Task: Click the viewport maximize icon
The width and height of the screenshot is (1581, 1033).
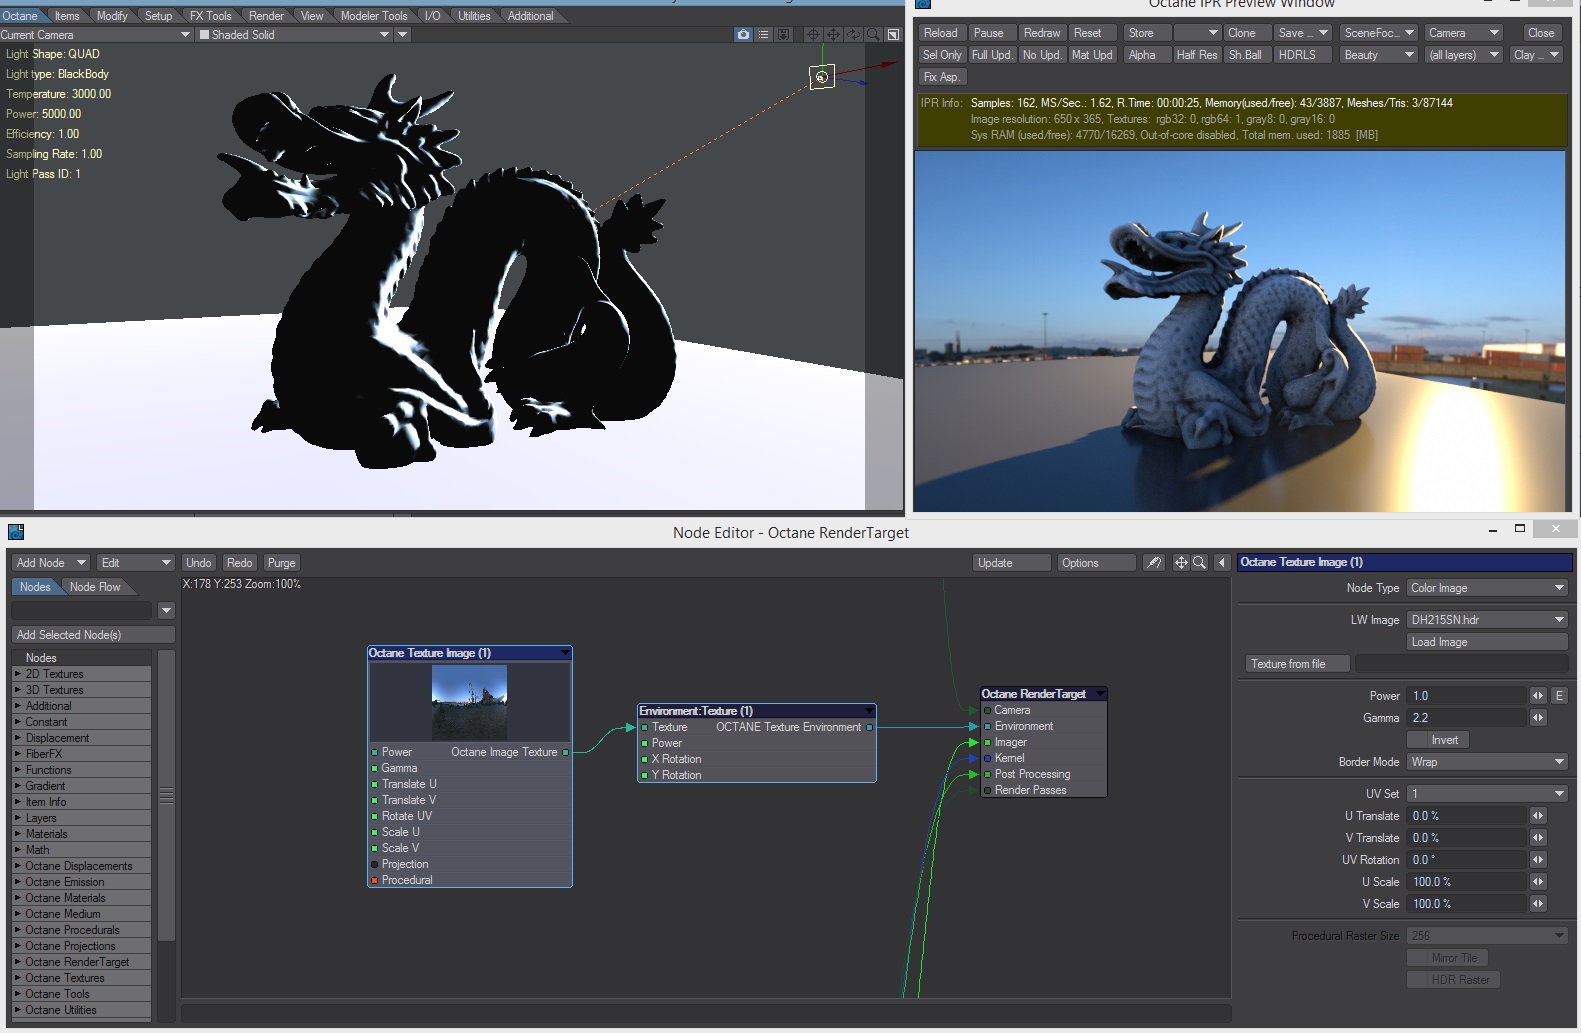Action: point(893,34)
